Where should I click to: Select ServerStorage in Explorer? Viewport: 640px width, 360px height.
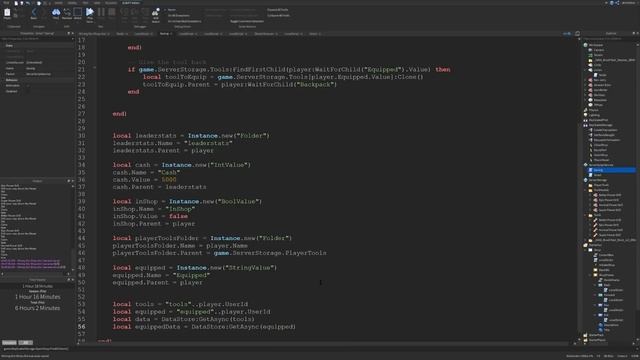tap(598, 180)
